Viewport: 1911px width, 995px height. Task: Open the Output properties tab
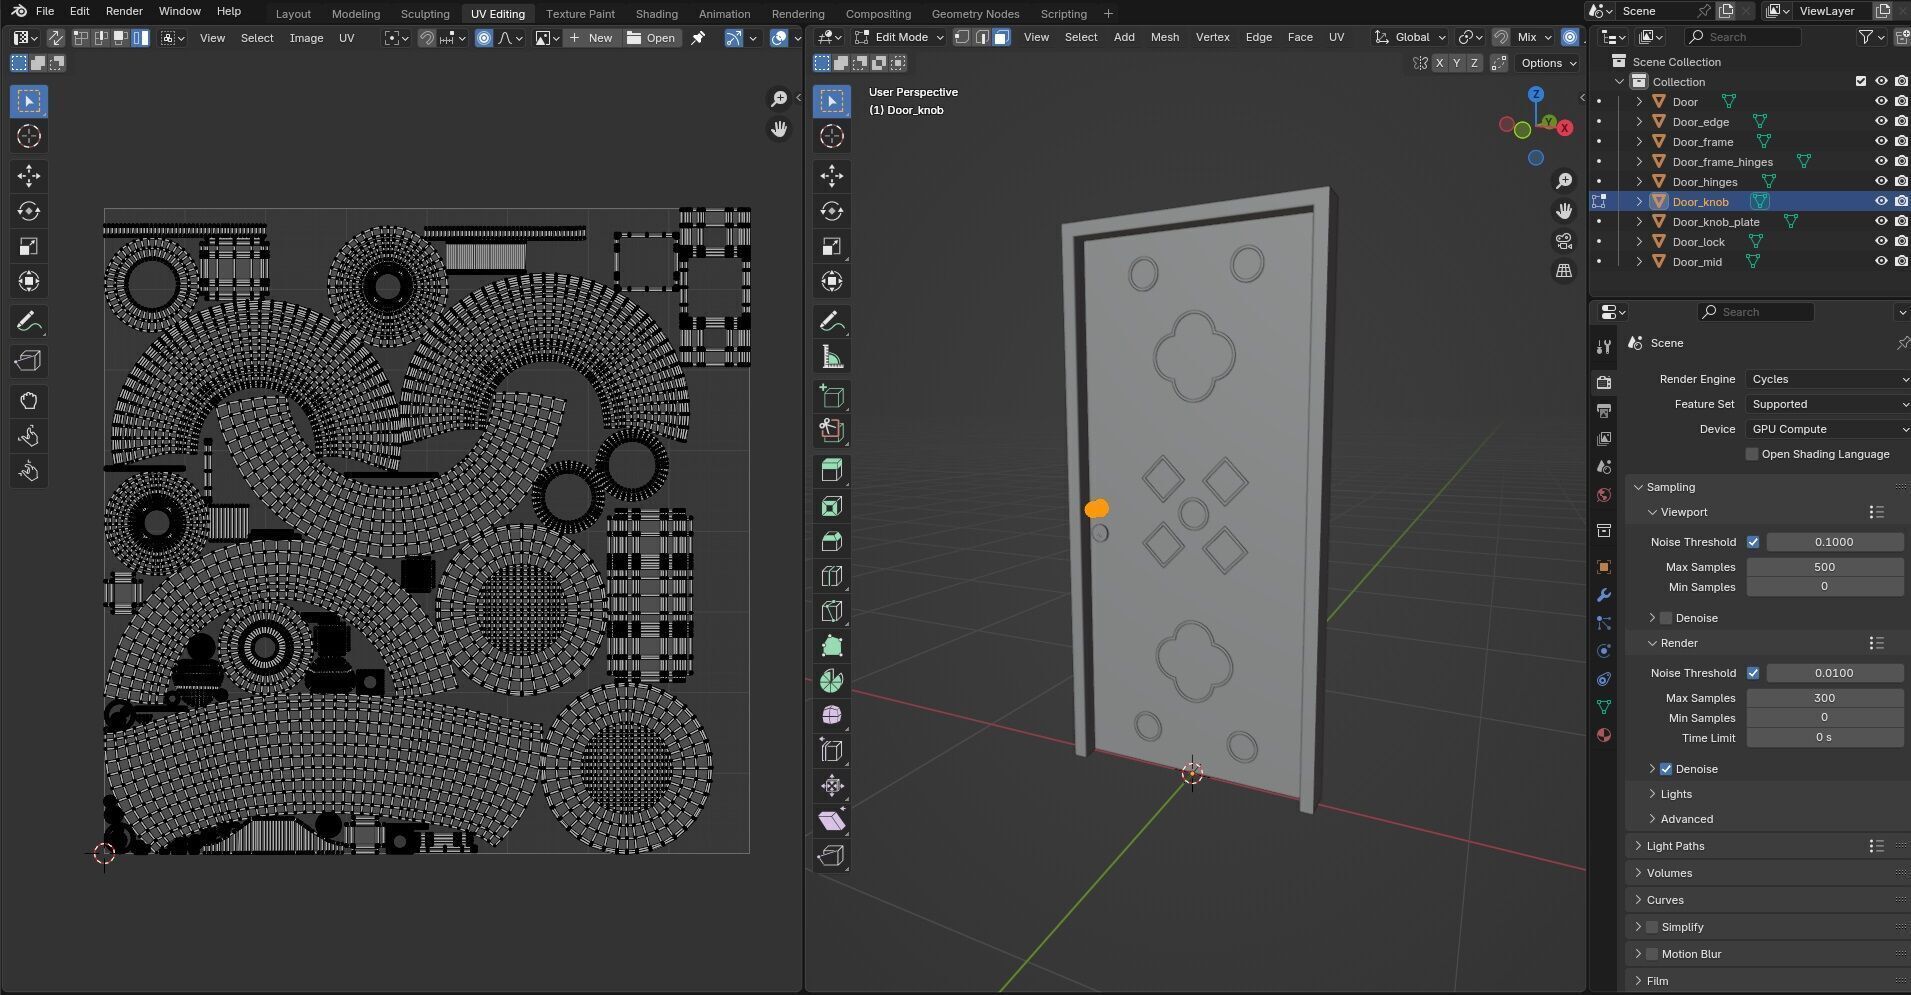tap(1604, 411)
